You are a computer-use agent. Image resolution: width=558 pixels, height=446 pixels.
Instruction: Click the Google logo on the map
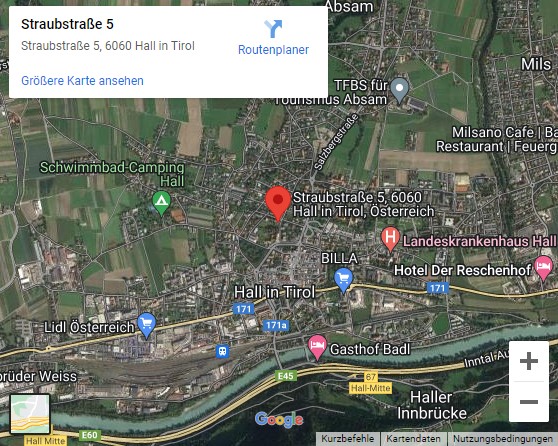click(x=279, y=420)
